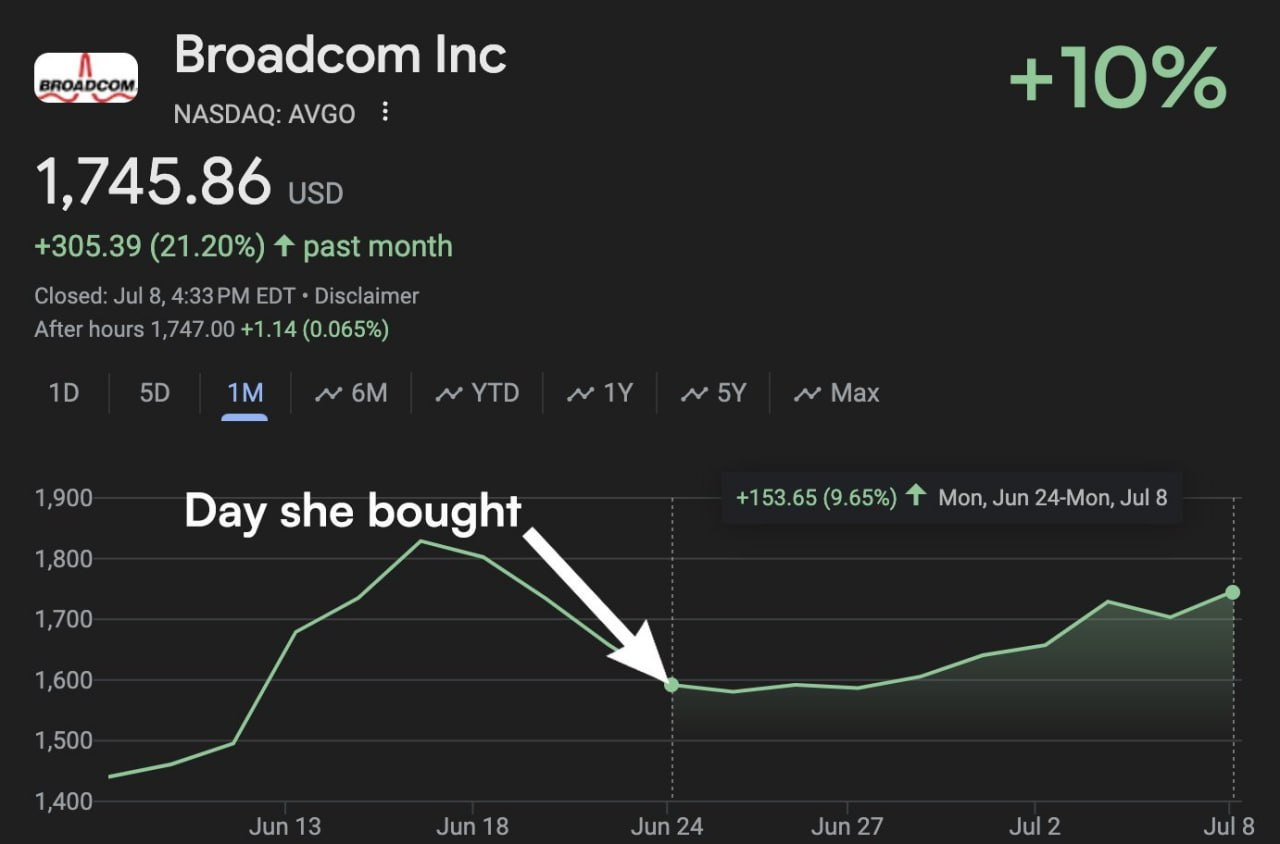
Task: Click the Broadcom Inc company title
Action: click(340, 55)
